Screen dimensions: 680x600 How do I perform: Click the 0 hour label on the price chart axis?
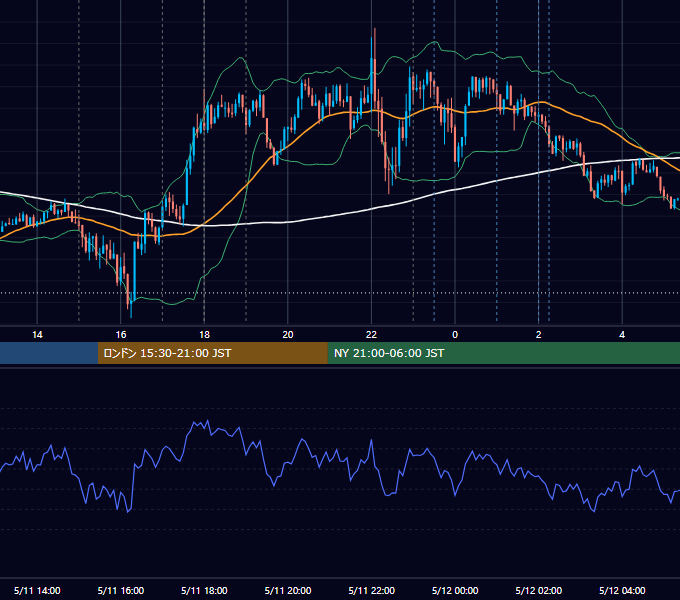pos(455,335)
